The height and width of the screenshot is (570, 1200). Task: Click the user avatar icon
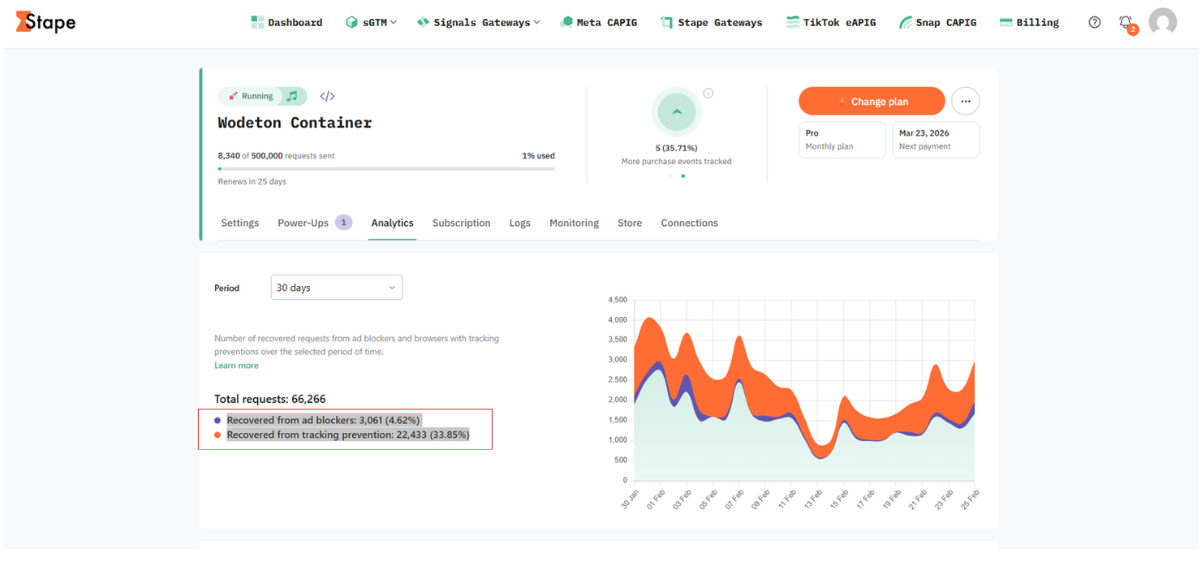(1163, 22)
